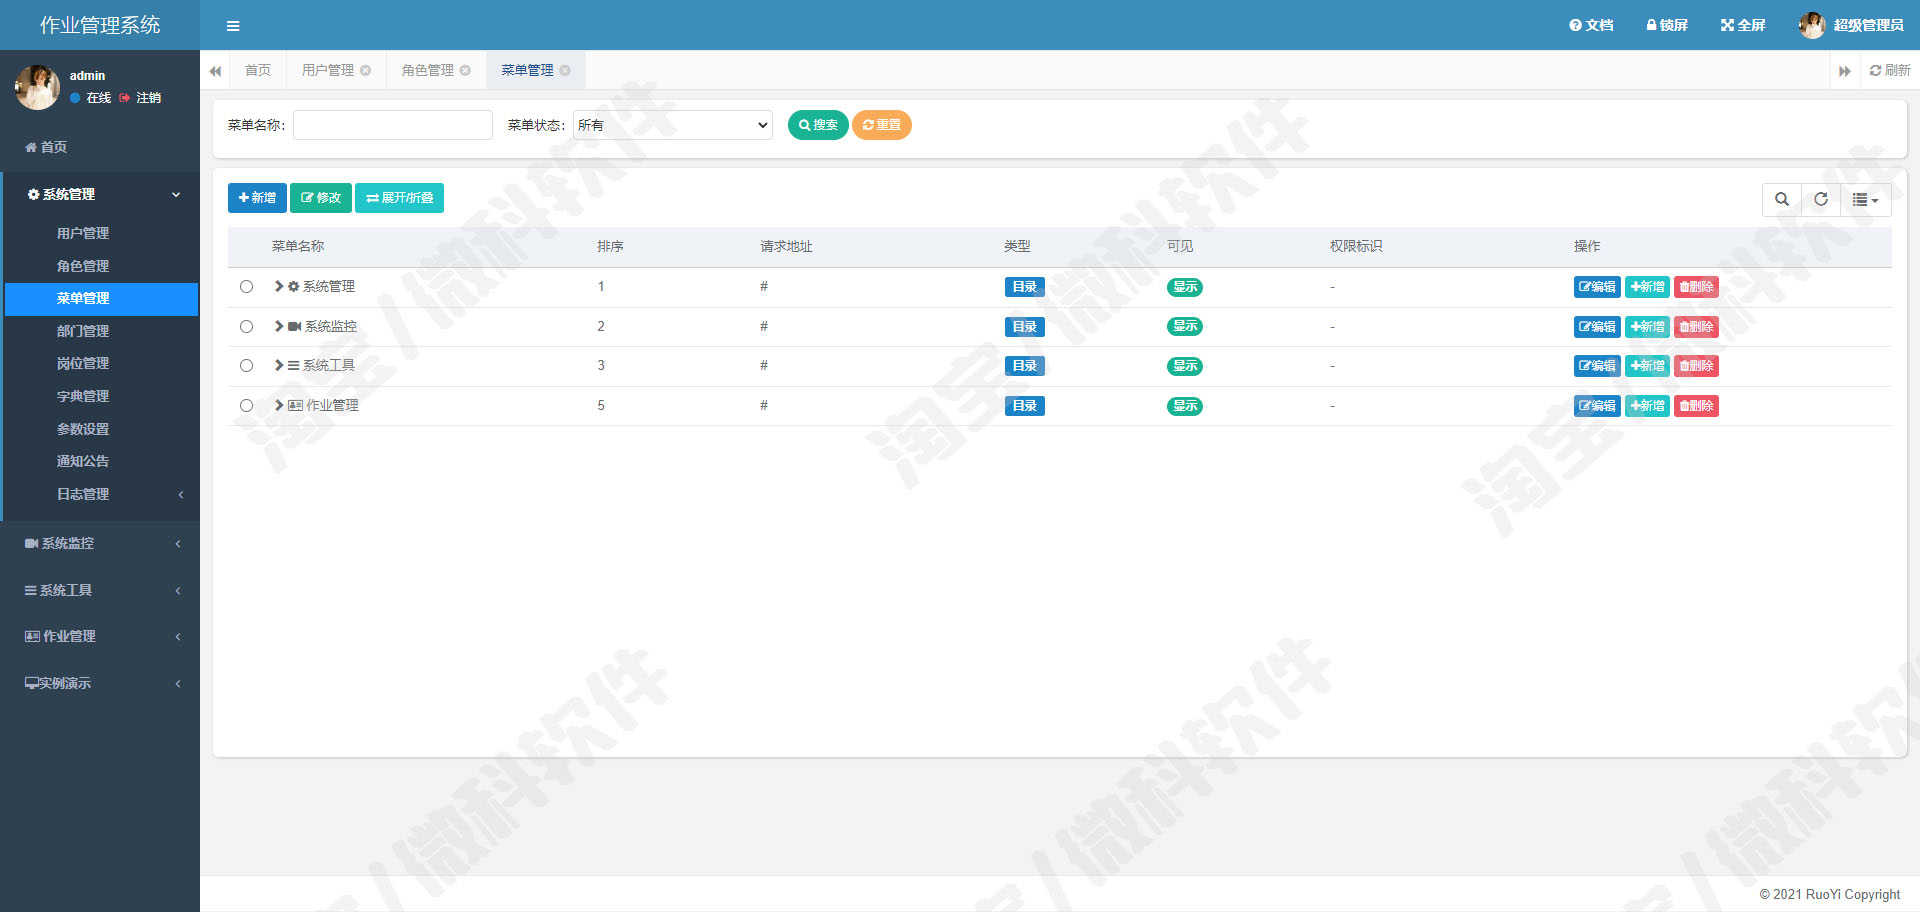Click the orange 重置 button
The width and height of the screenshot is (1920, 912).
tap(881, 125)
